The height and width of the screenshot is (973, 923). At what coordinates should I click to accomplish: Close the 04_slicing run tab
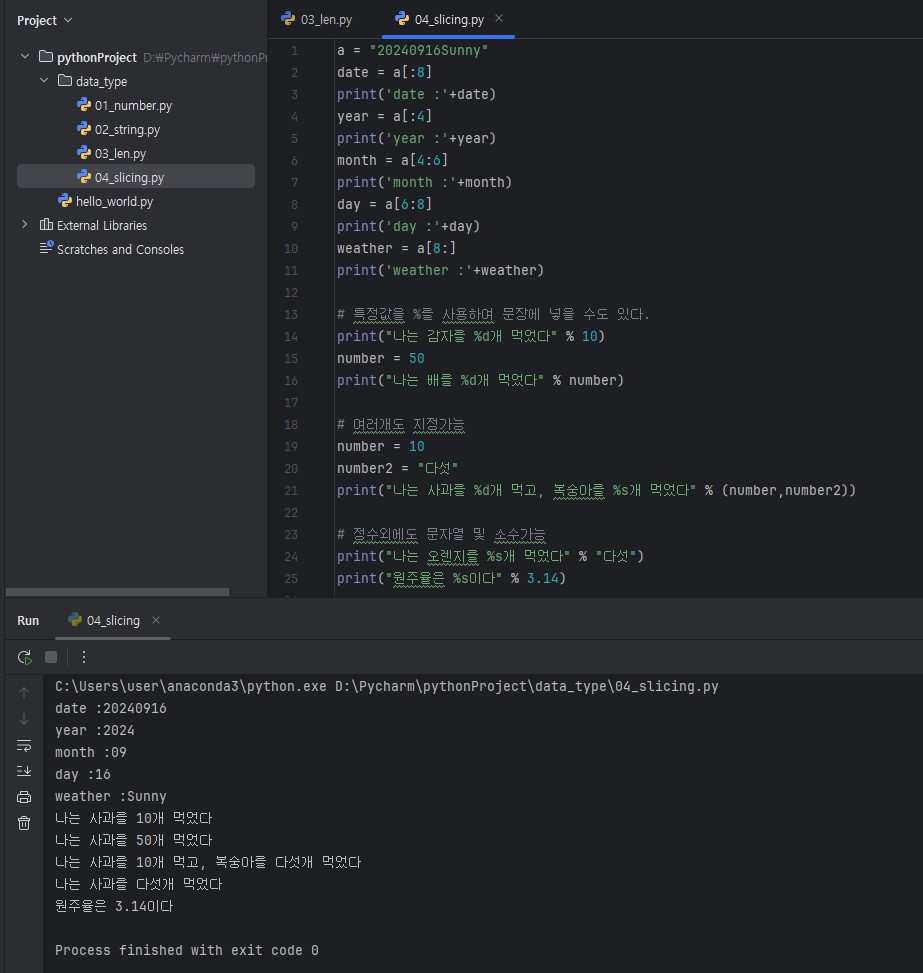point(156,620)
